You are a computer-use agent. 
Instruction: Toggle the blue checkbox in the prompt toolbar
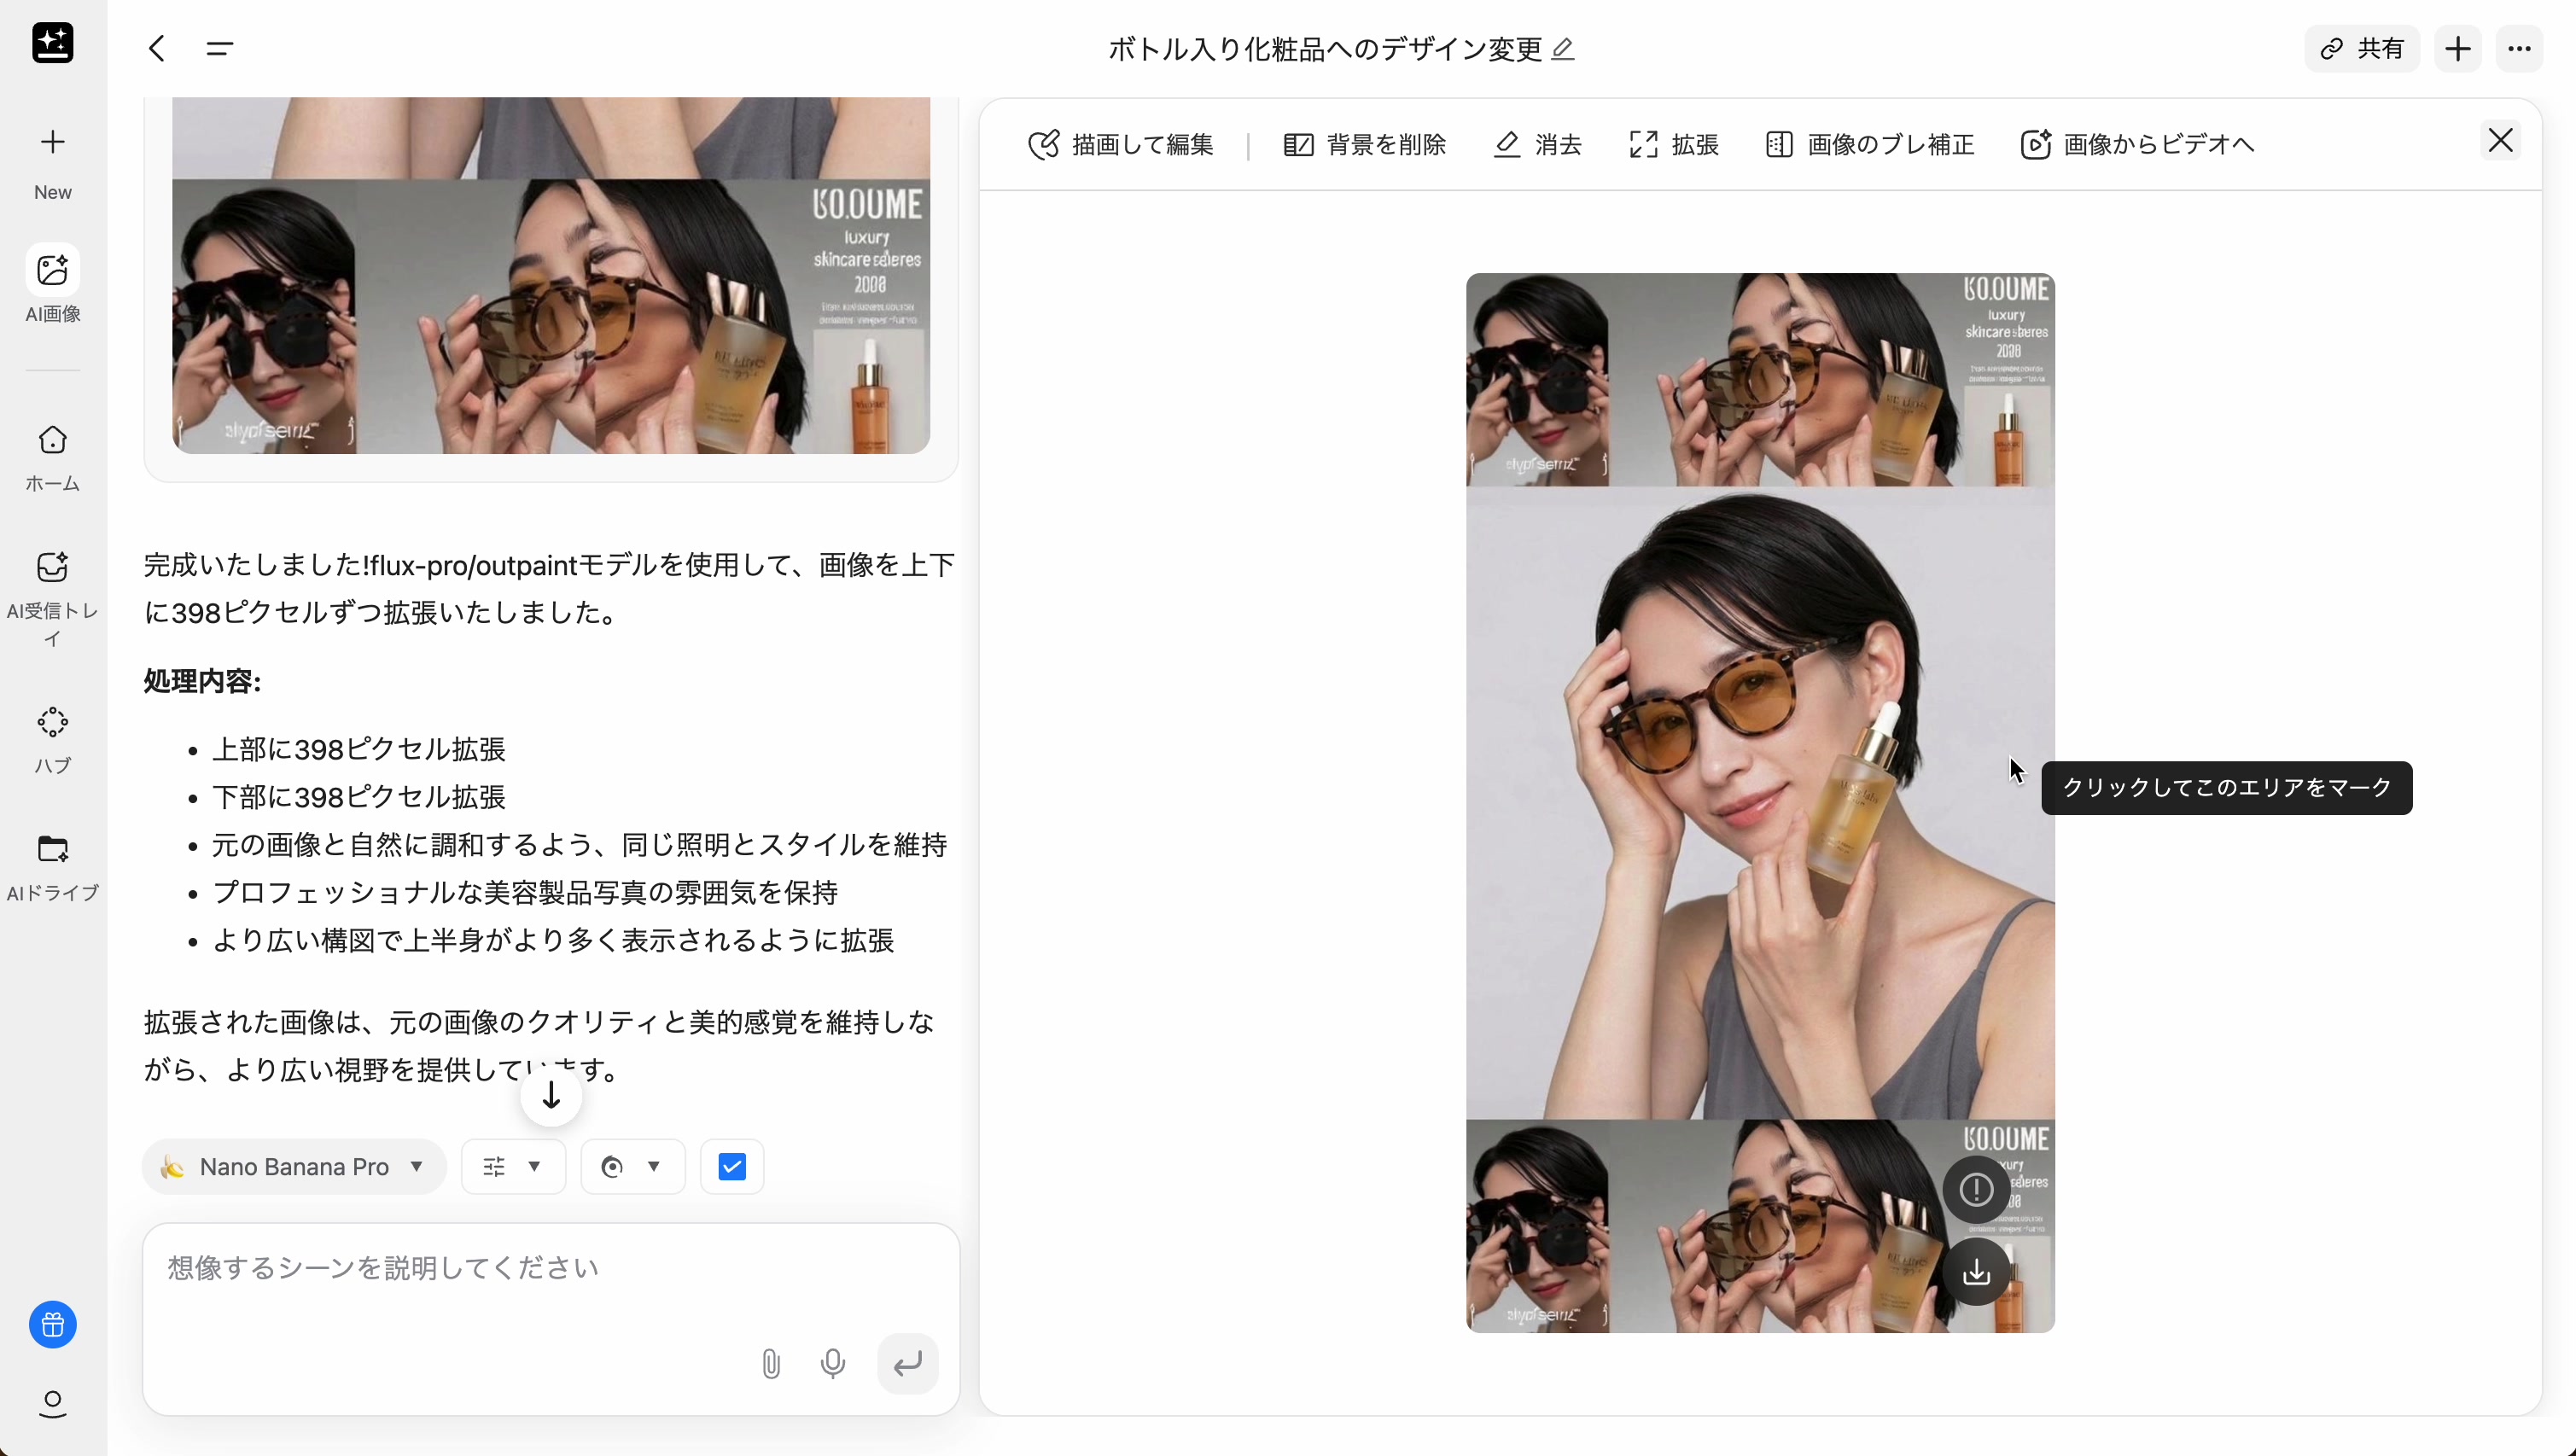coord(731,1166)
